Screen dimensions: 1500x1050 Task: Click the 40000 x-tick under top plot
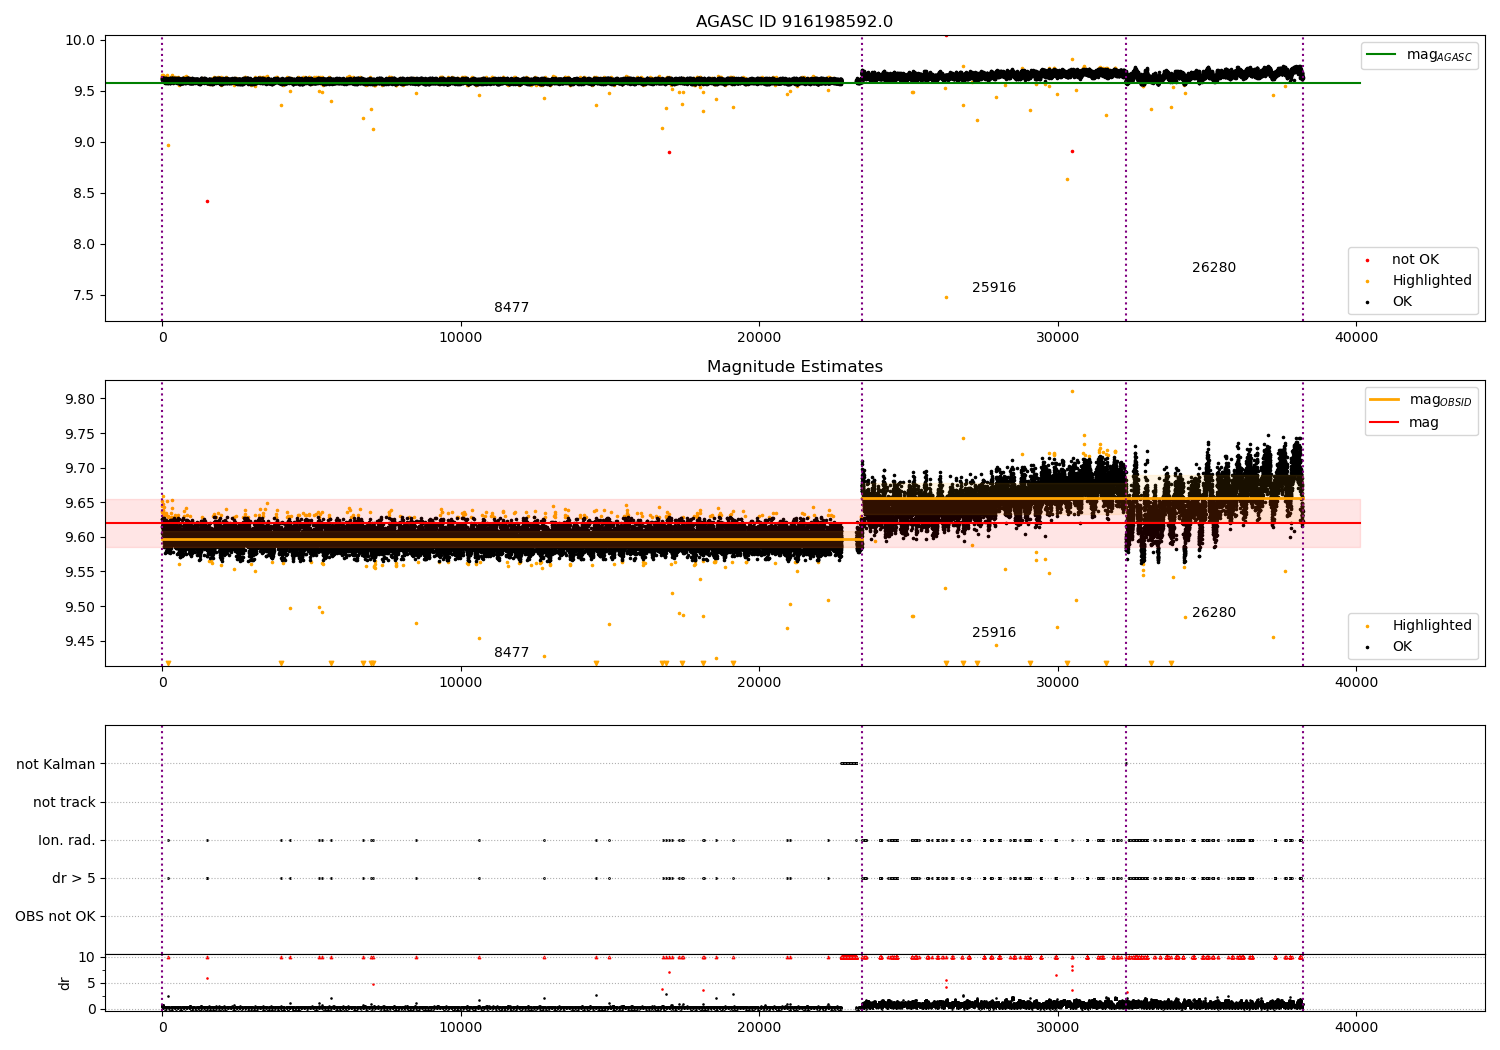click(x=1356, y=337)
